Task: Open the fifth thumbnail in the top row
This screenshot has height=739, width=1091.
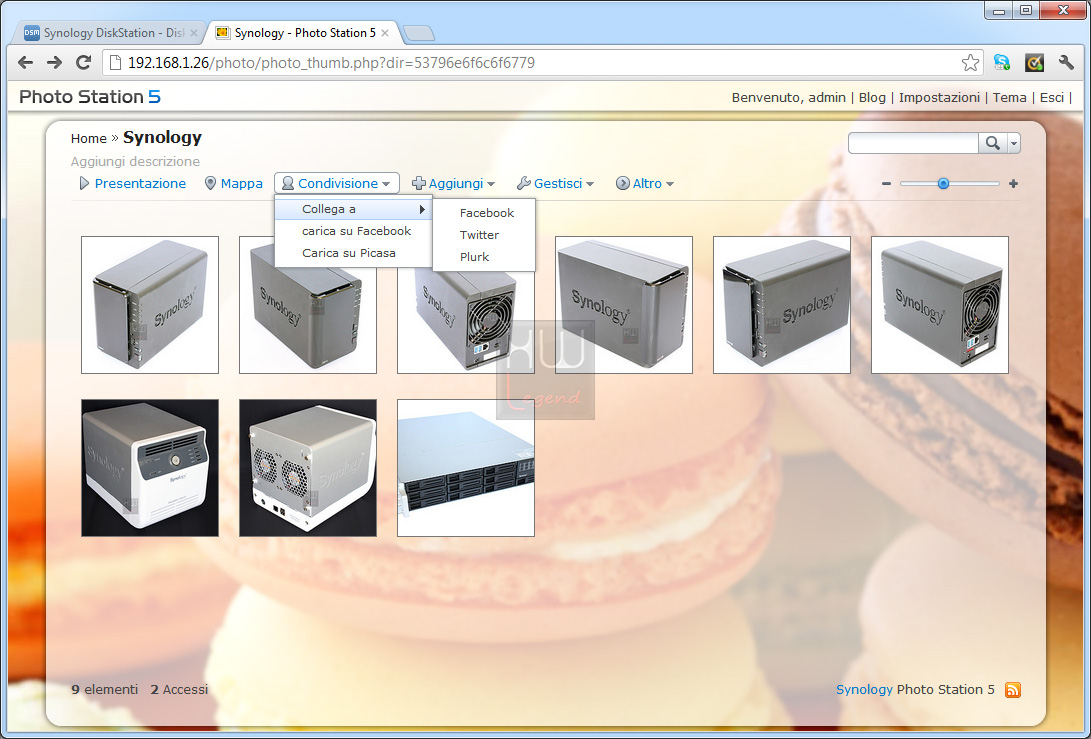Action: [x=781, y=305]
